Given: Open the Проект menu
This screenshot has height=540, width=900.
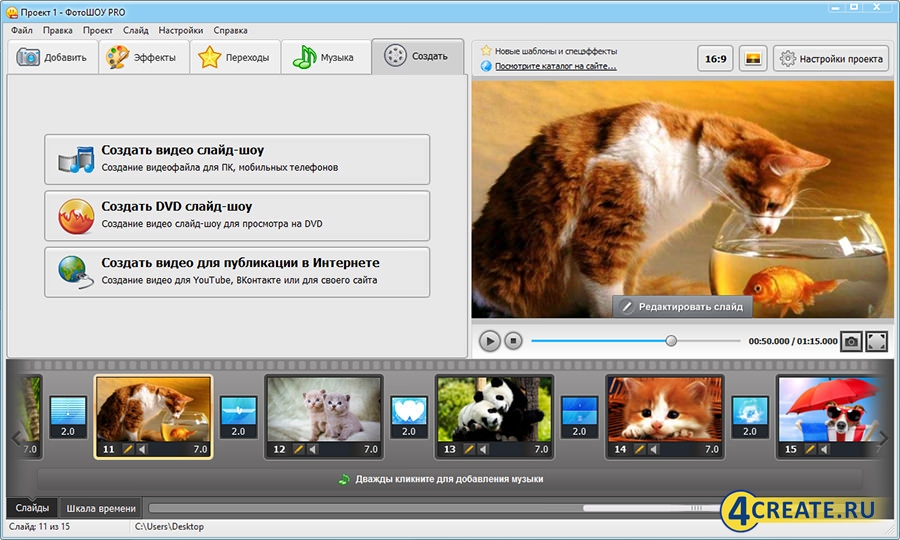Looking at the screenshot, I should [98, 30].
